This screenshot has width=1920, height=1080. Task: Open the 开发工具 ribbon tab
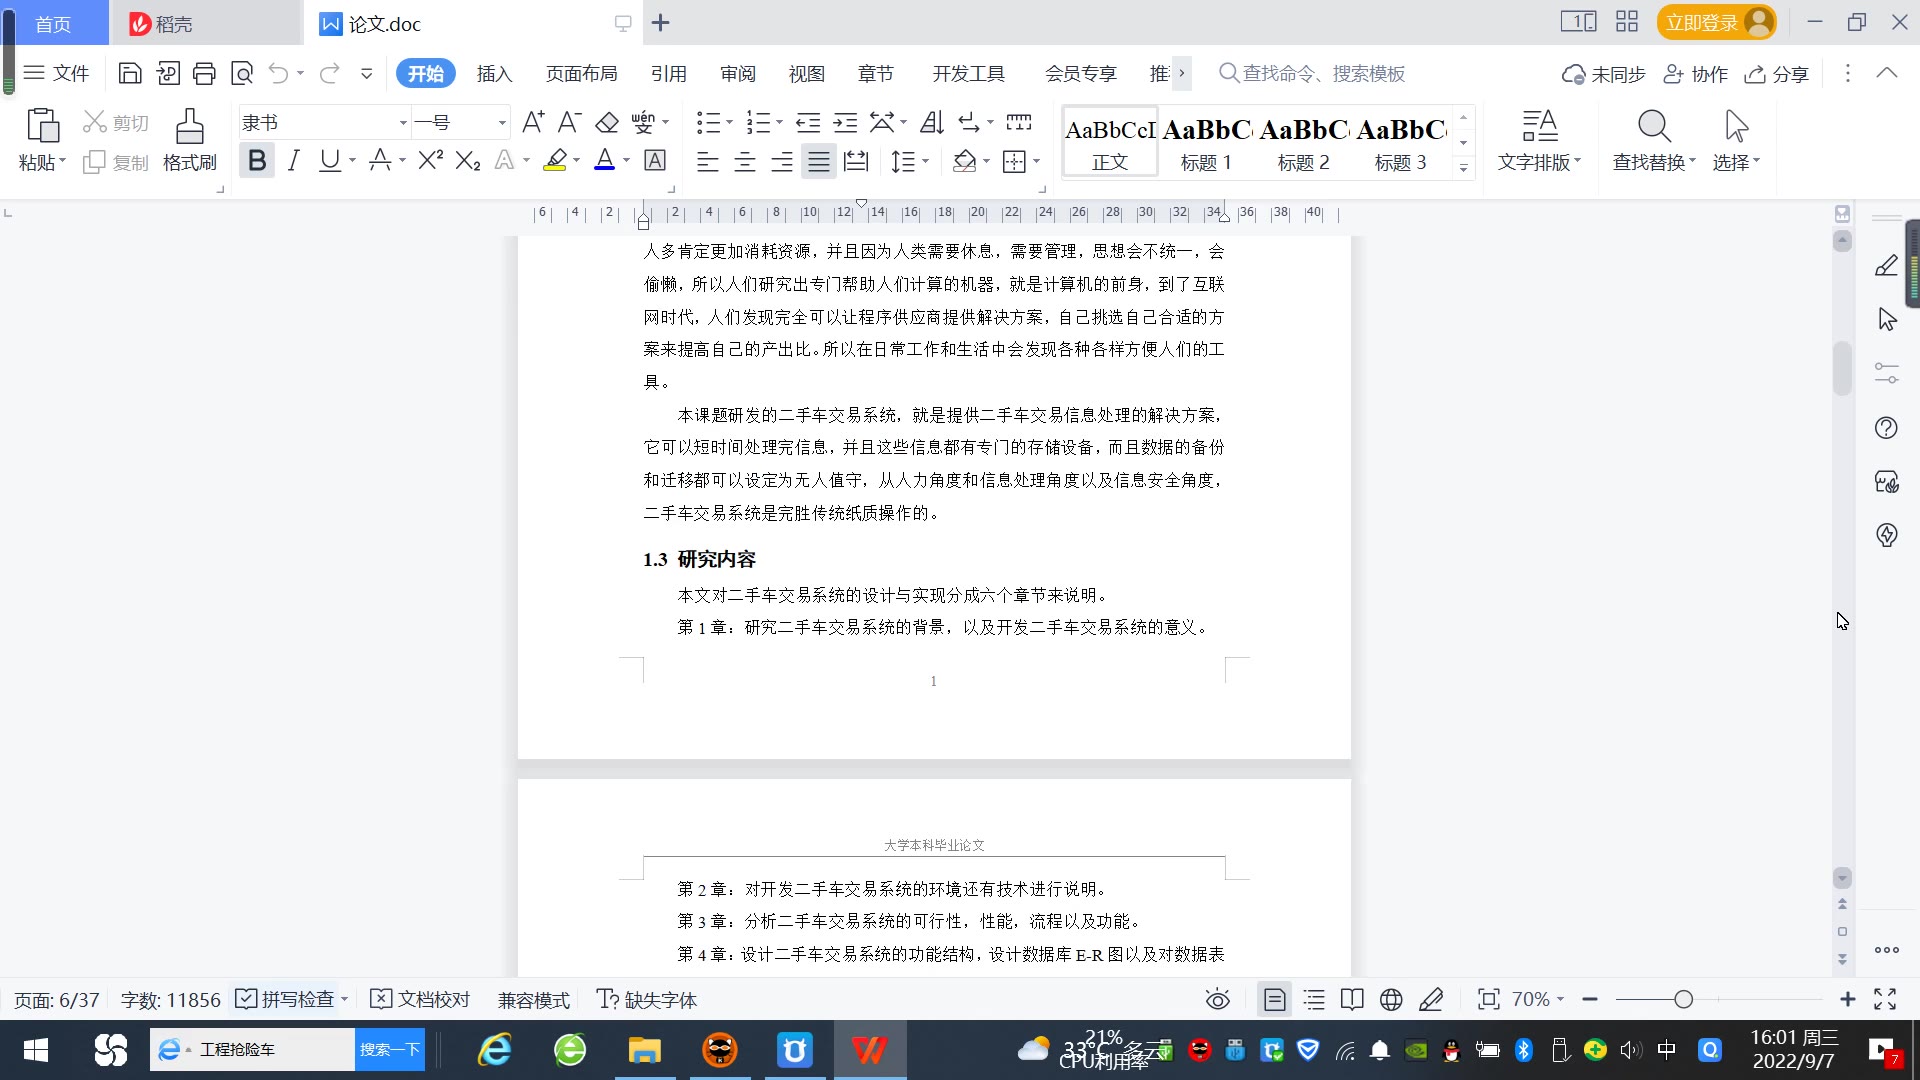coord(968,74)
